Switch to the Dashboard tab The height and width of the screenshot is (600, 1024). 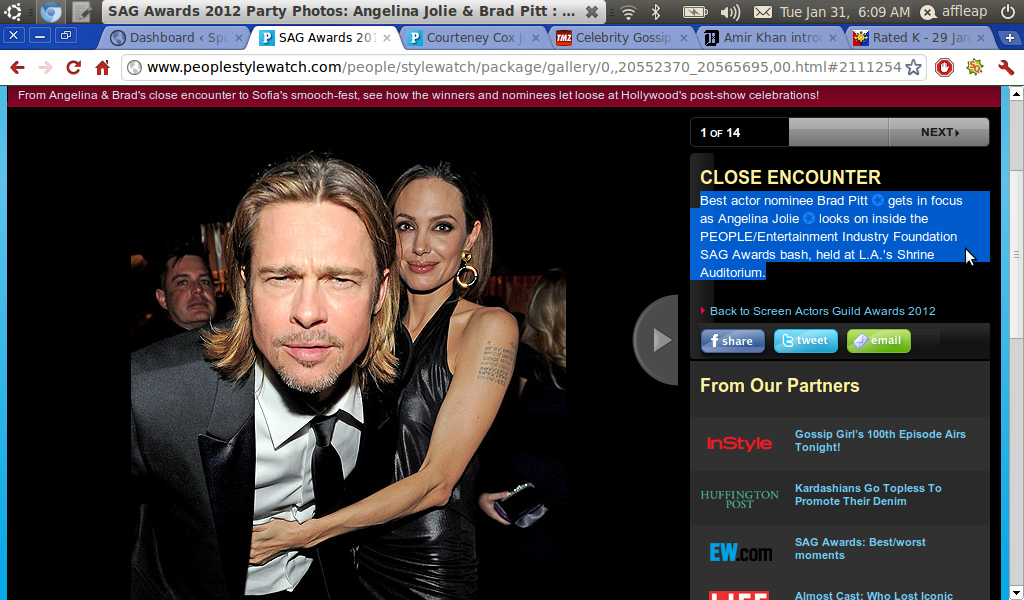[x=173, y=38]
